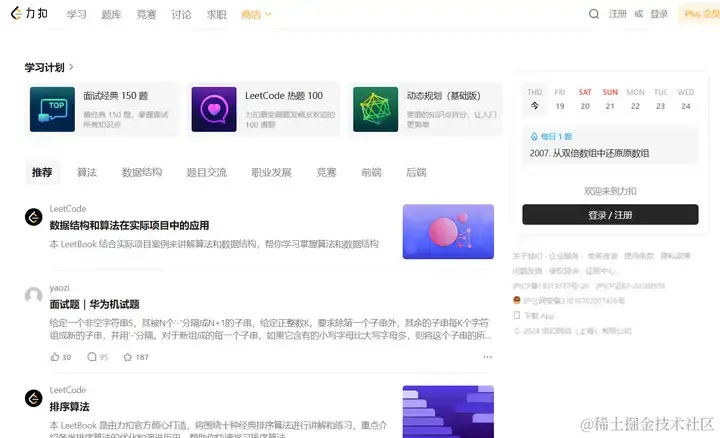Image resolution: width=720 pixels, height=438 pixels.
Task: Open daily problem 2007. 从双倍数组中还原原数组
Action: tap(590, 153)
